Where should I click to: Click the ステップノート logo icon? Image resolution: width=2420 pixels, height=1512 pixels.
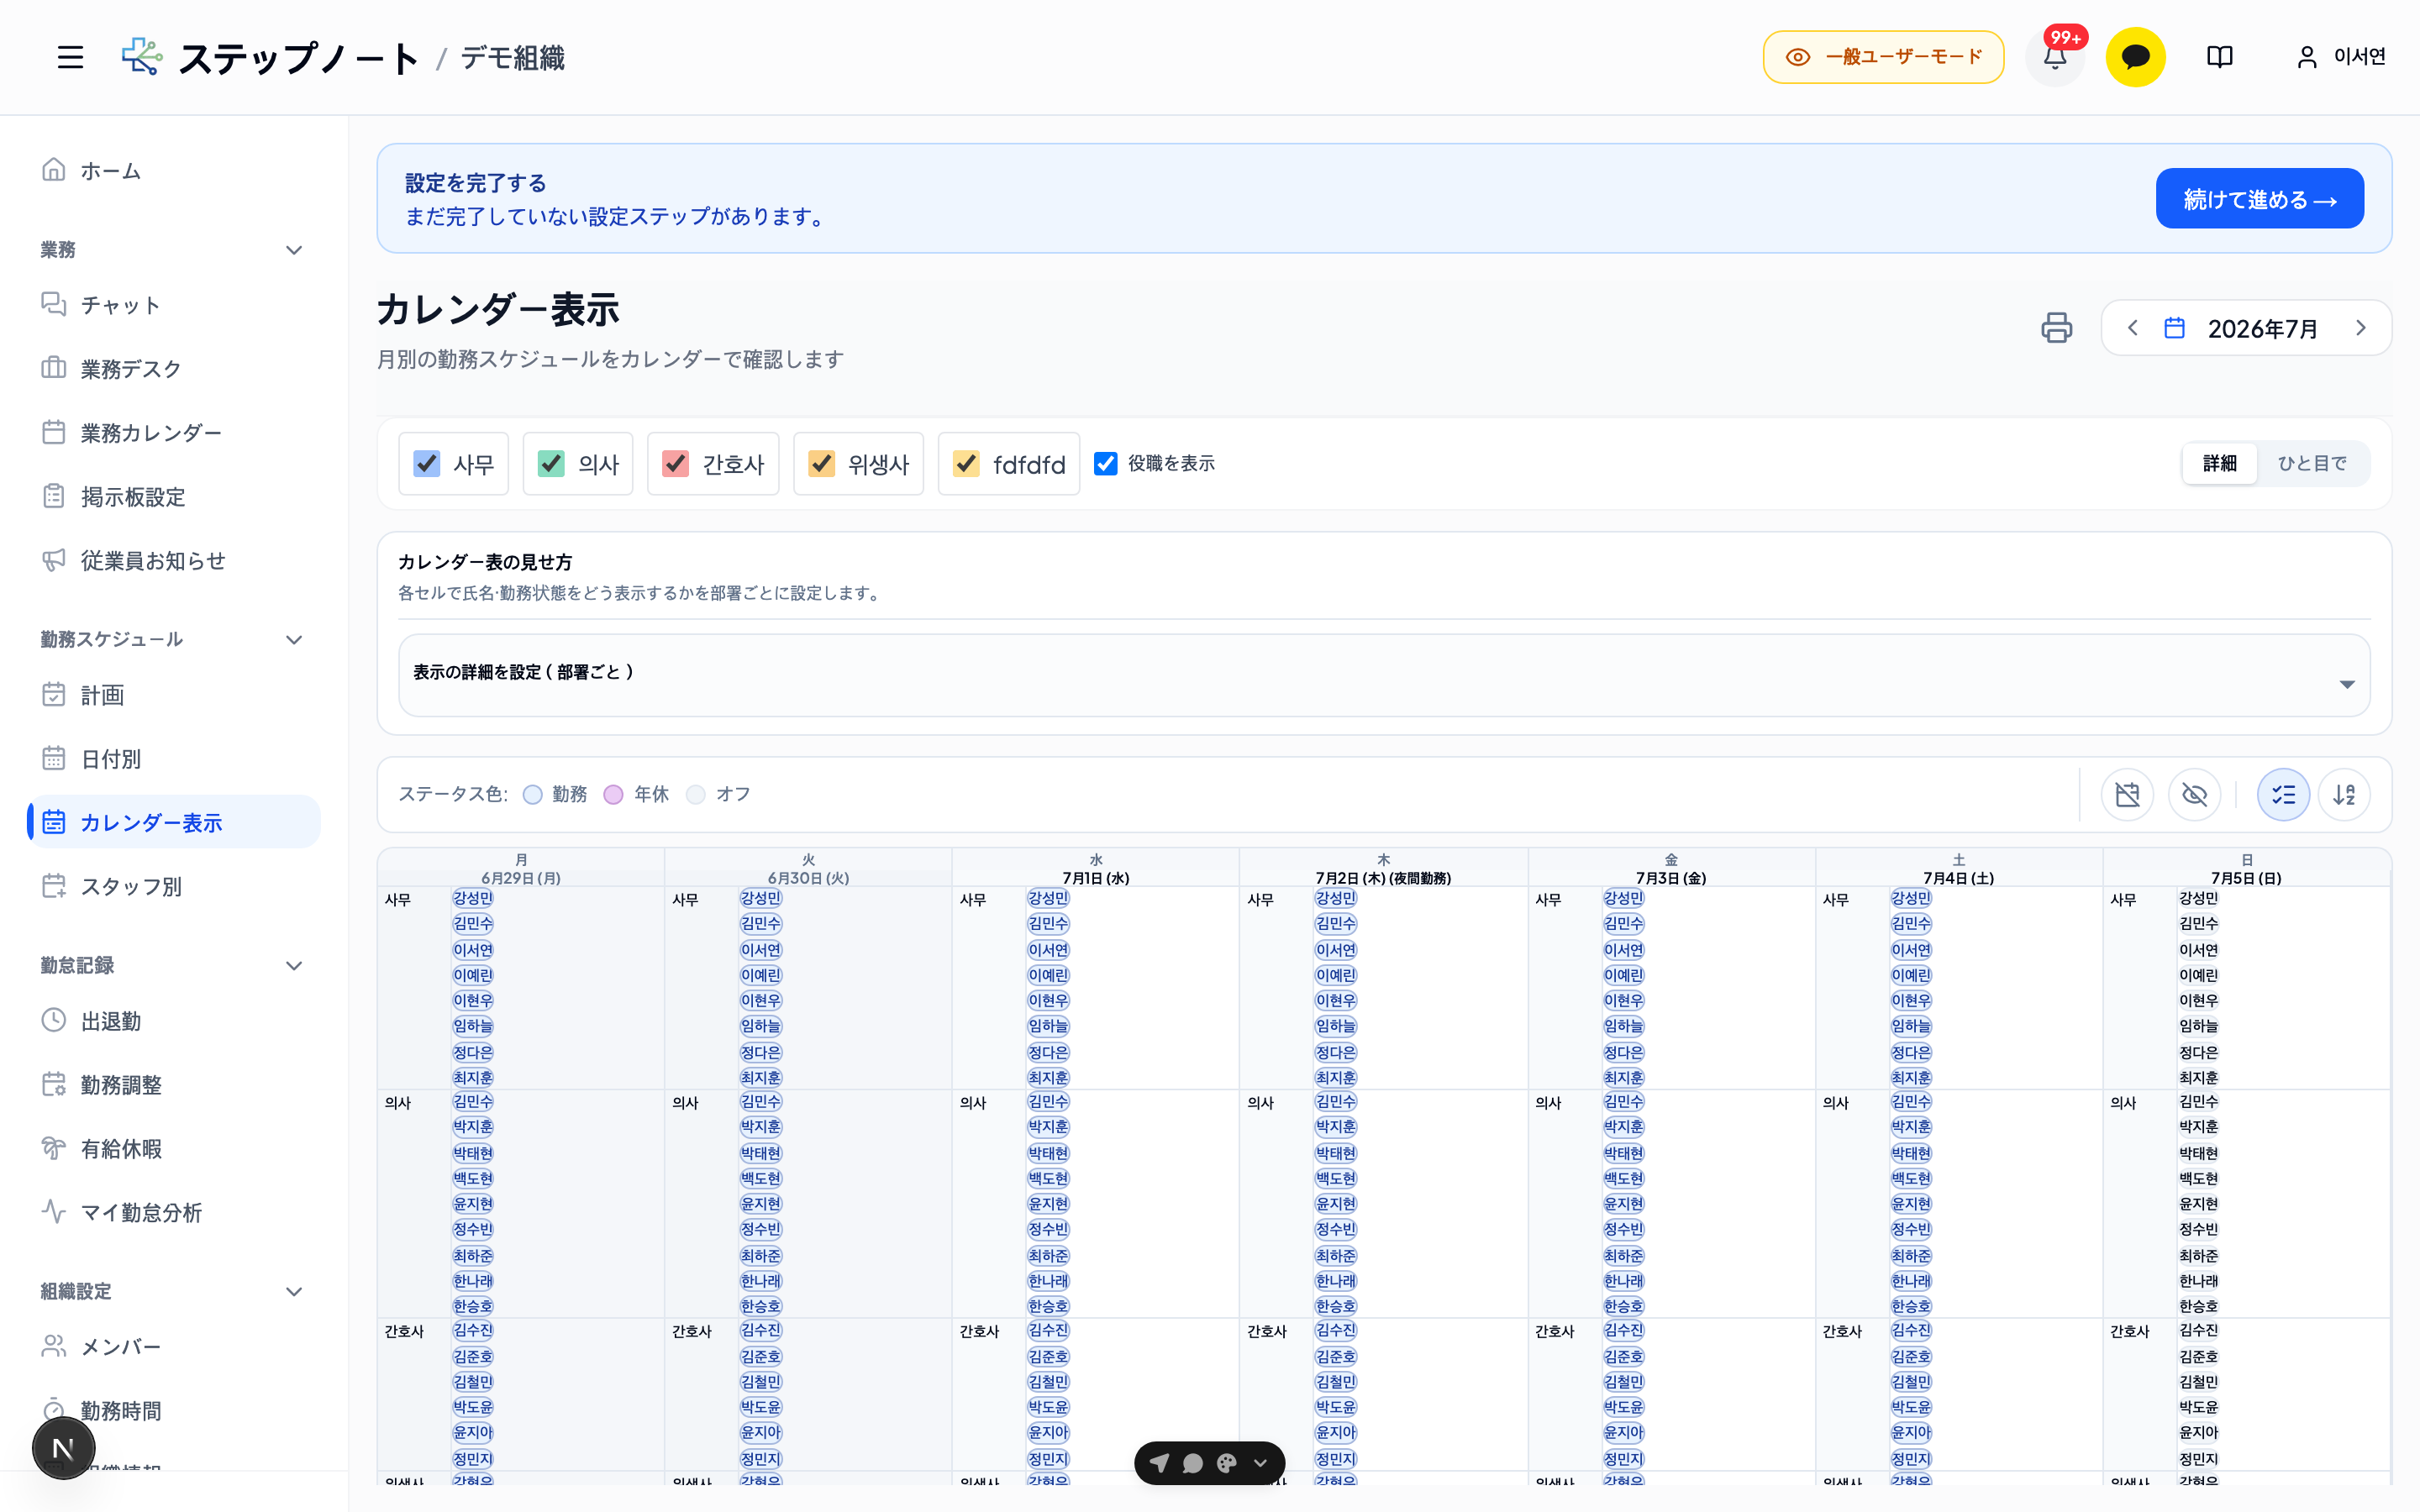click(x=142, y=57)
